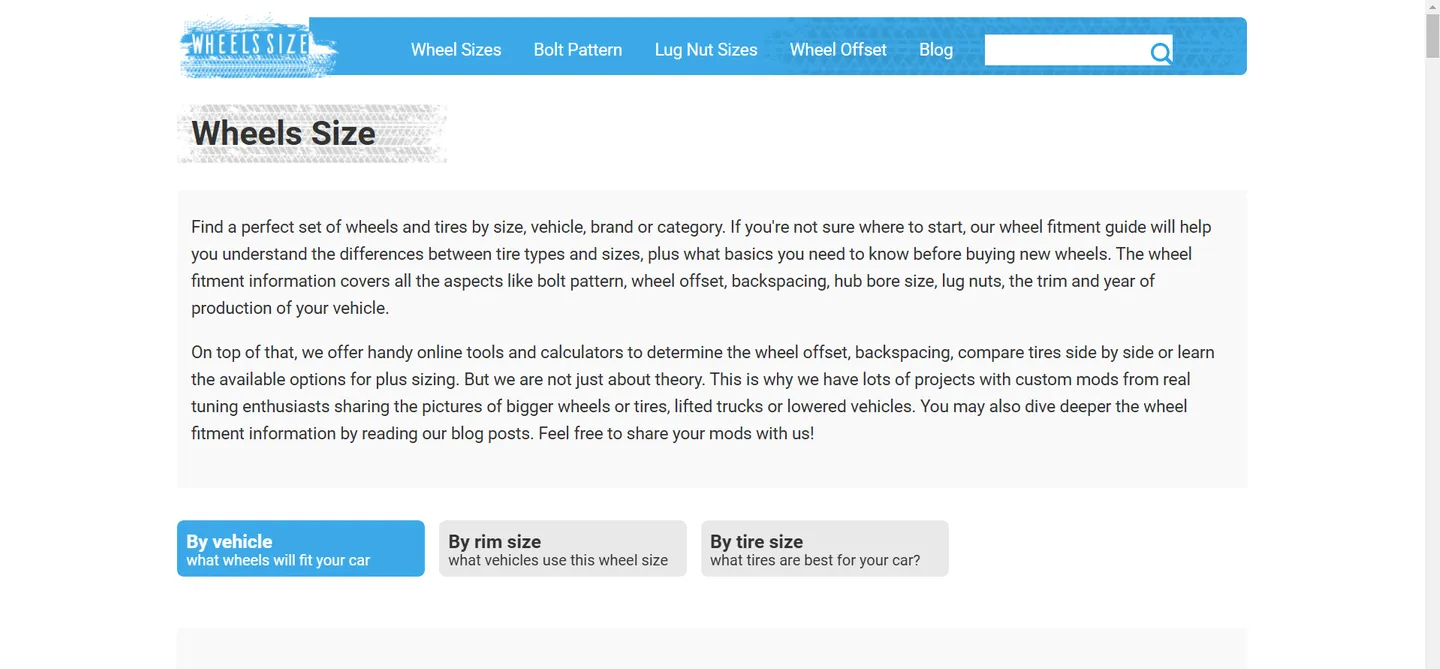1440x669 pixels.
Task: Open the Lug Nut Sizes section
Action: click(x=706, y=50)
